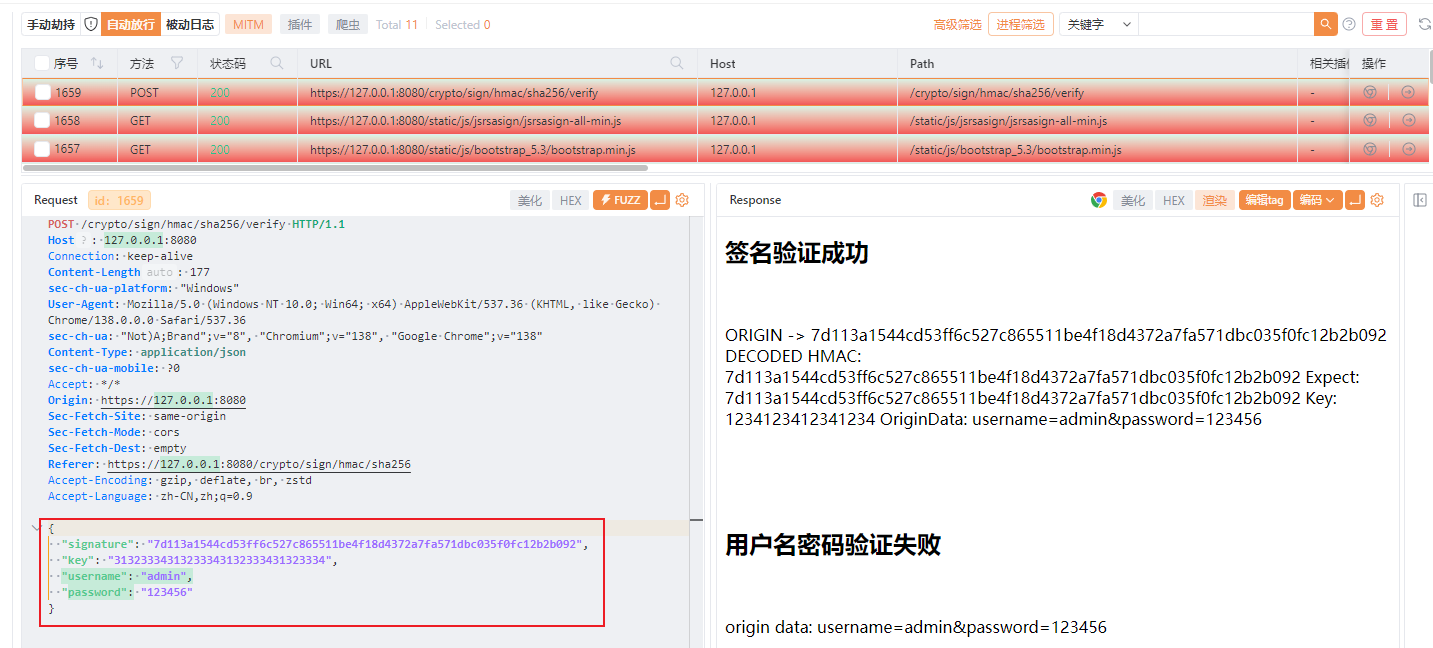Refresh the history list
The image size is (1433, 648).
tap(1424, 24)
